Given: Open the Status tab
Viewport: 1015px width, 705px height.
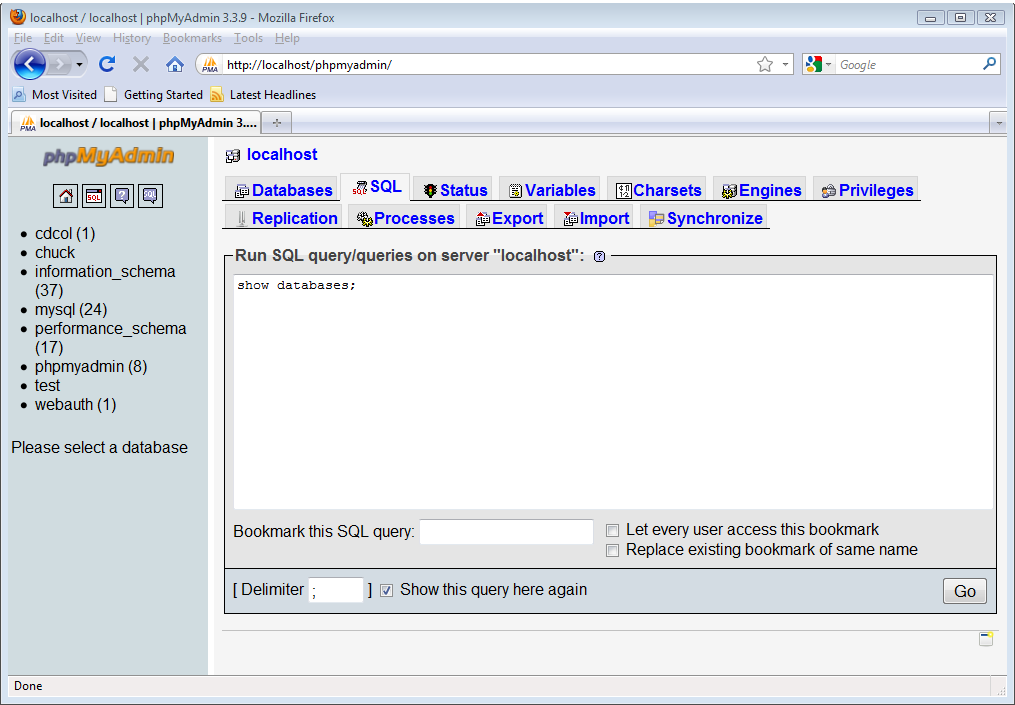Looking at the screenshot, I should tap(454, 190).
